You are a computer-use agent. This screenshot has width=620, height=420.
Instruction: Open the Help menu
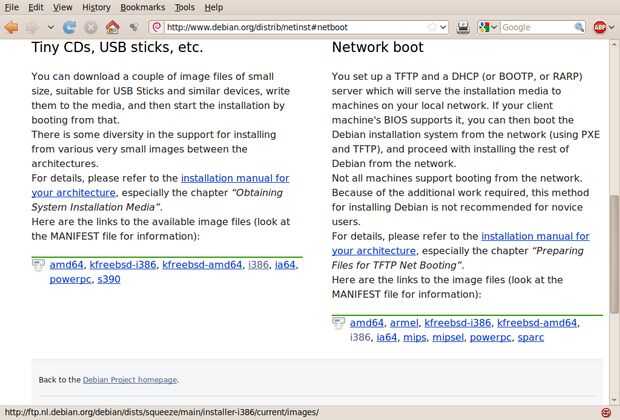(214, 7)
